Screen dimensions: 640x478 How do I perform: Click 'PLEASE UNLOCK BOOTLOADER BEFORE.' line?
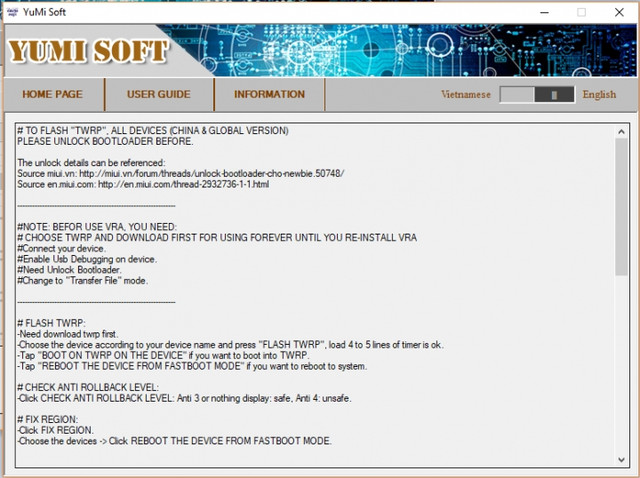pyautogui.click(x=105, y=141)
